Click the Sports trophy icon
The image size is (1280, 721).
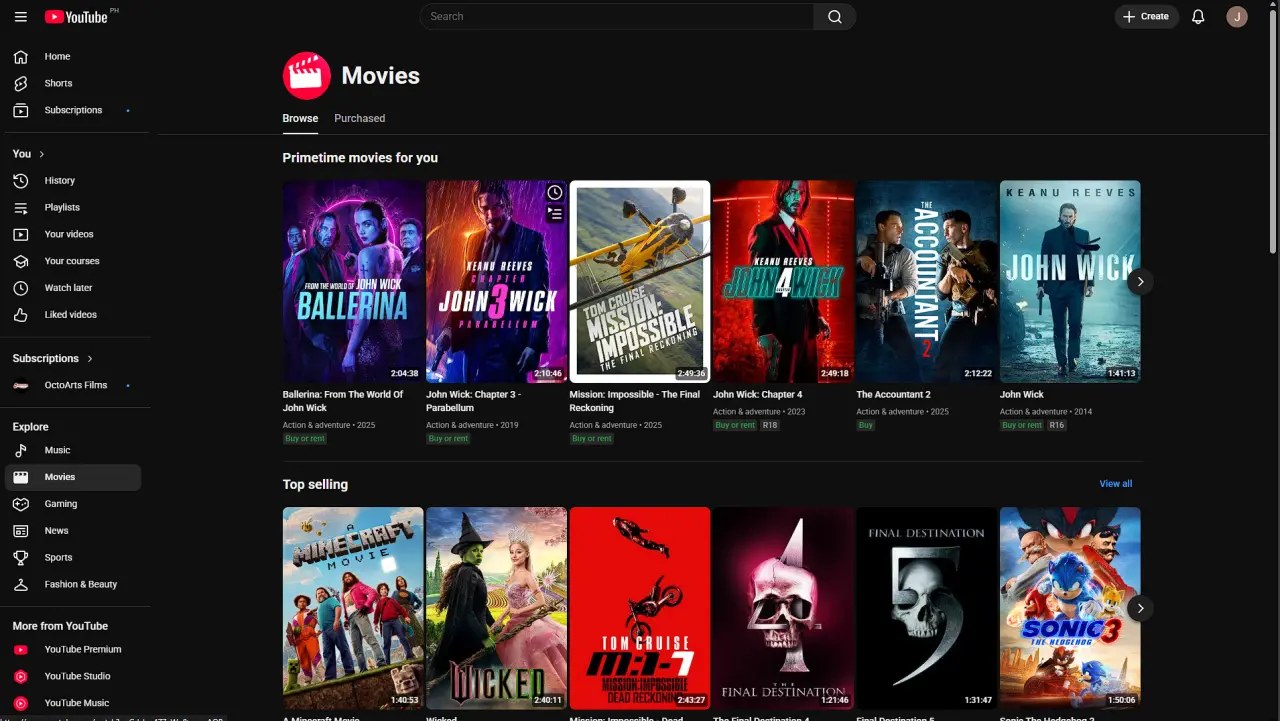[21, 558]
